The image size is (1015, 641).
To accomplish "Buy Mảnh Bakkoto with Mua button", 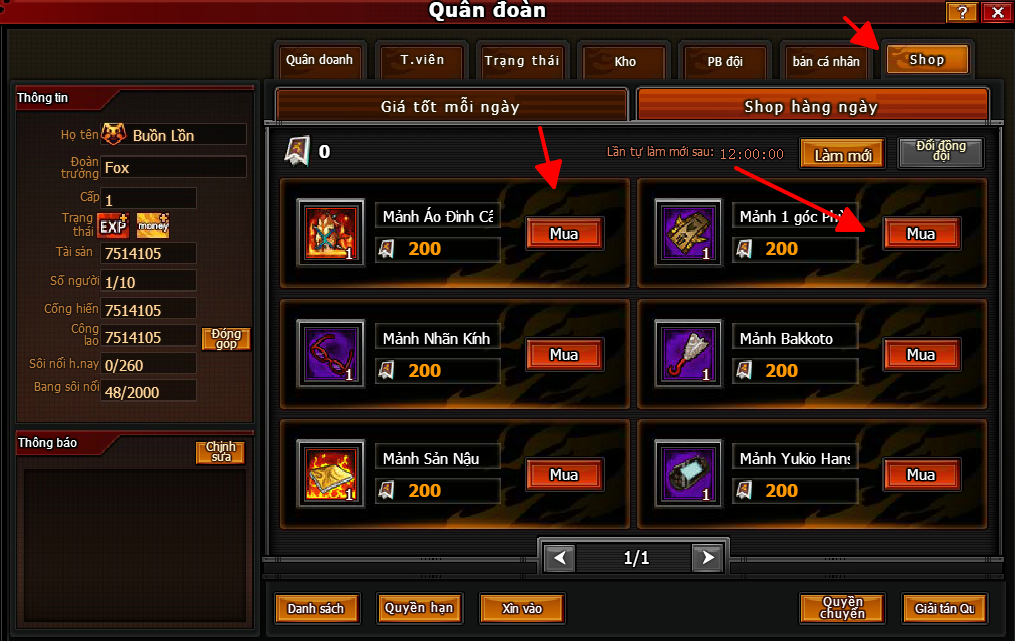I will [x=921, y=355].
